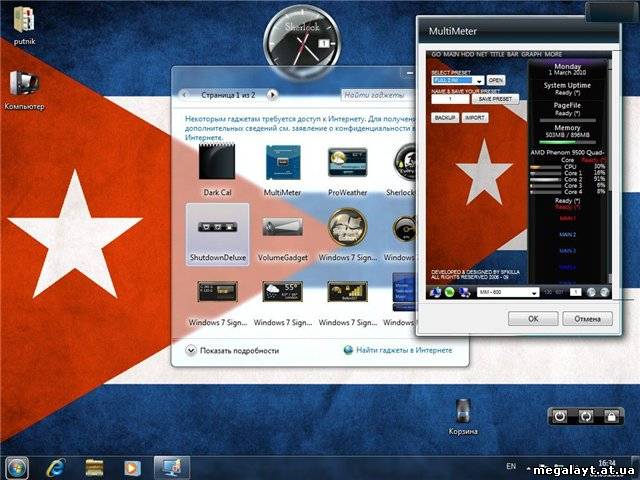Click the first round grey icon right of the MultiMeter footer number field
Screen dimensions: 640x480
[x=591, y=292]
